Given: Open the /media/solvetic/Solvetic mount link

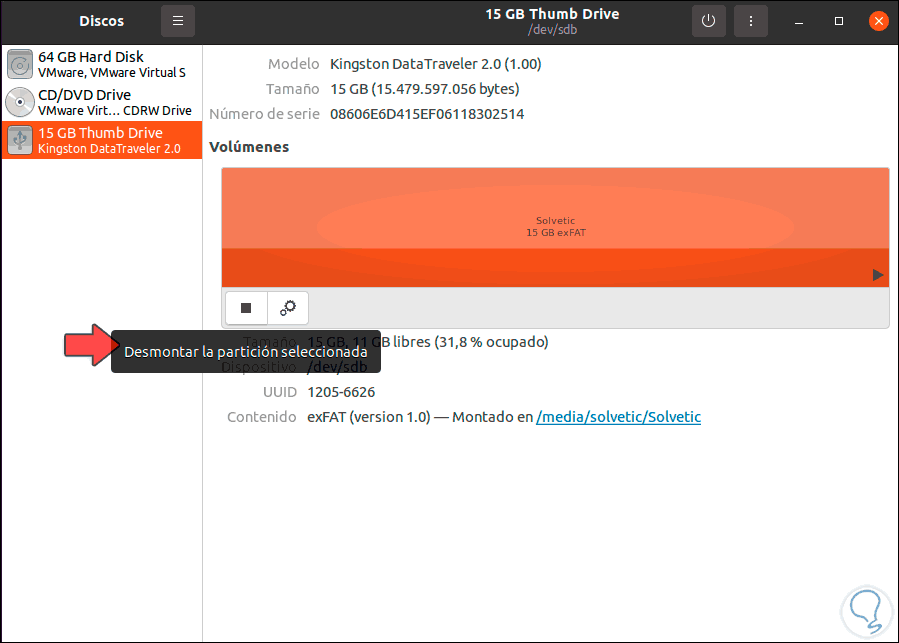Looking at the screenshot, I should [618, 417].
